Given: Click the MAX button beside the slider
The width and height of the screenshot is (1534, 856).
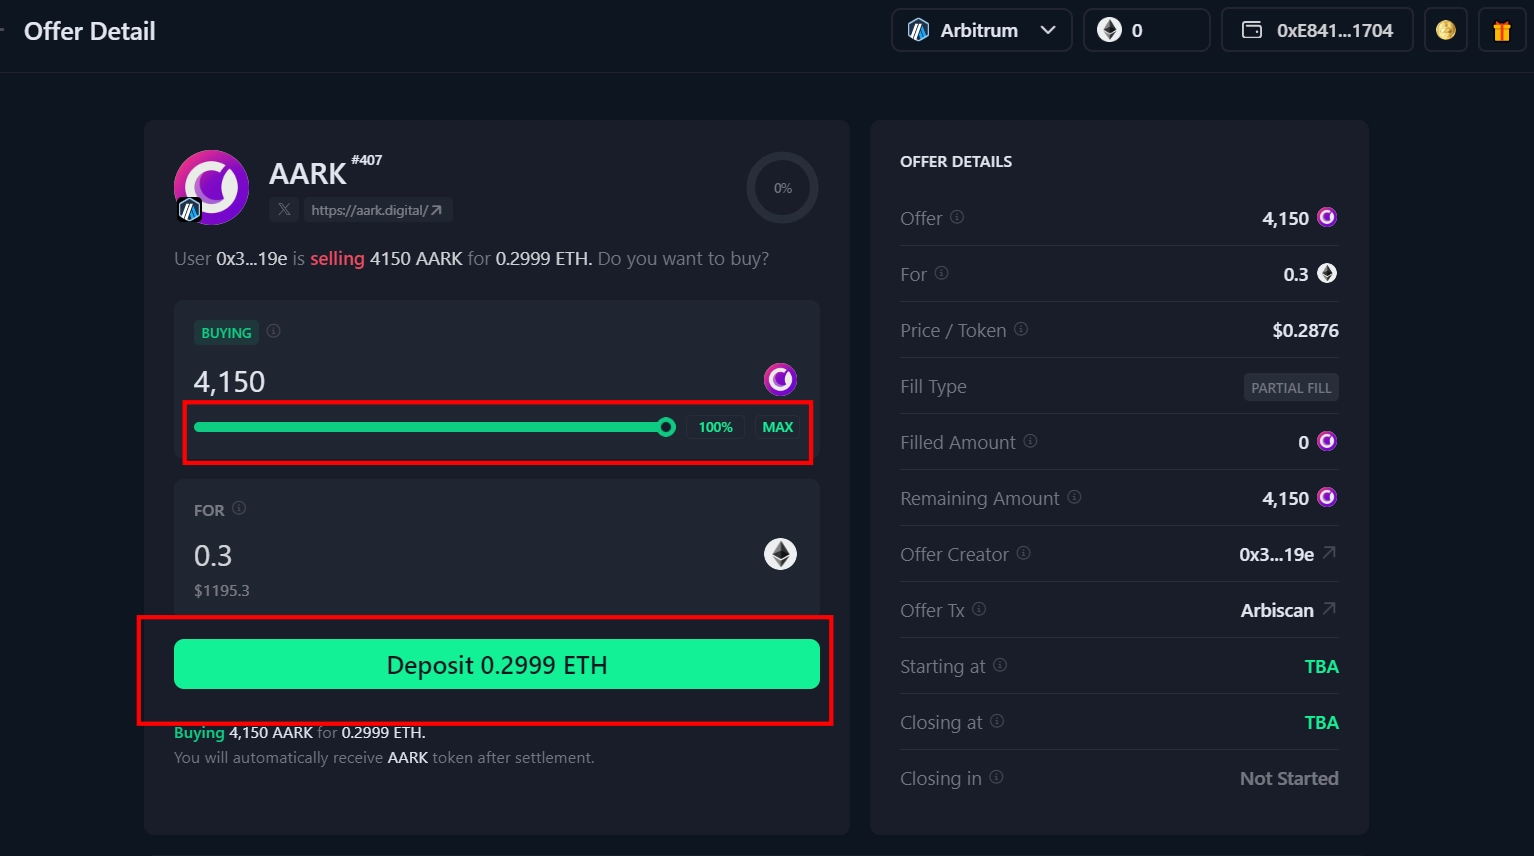Looking at the screenshot, I should pyautogui.click(x=778, y=427).
